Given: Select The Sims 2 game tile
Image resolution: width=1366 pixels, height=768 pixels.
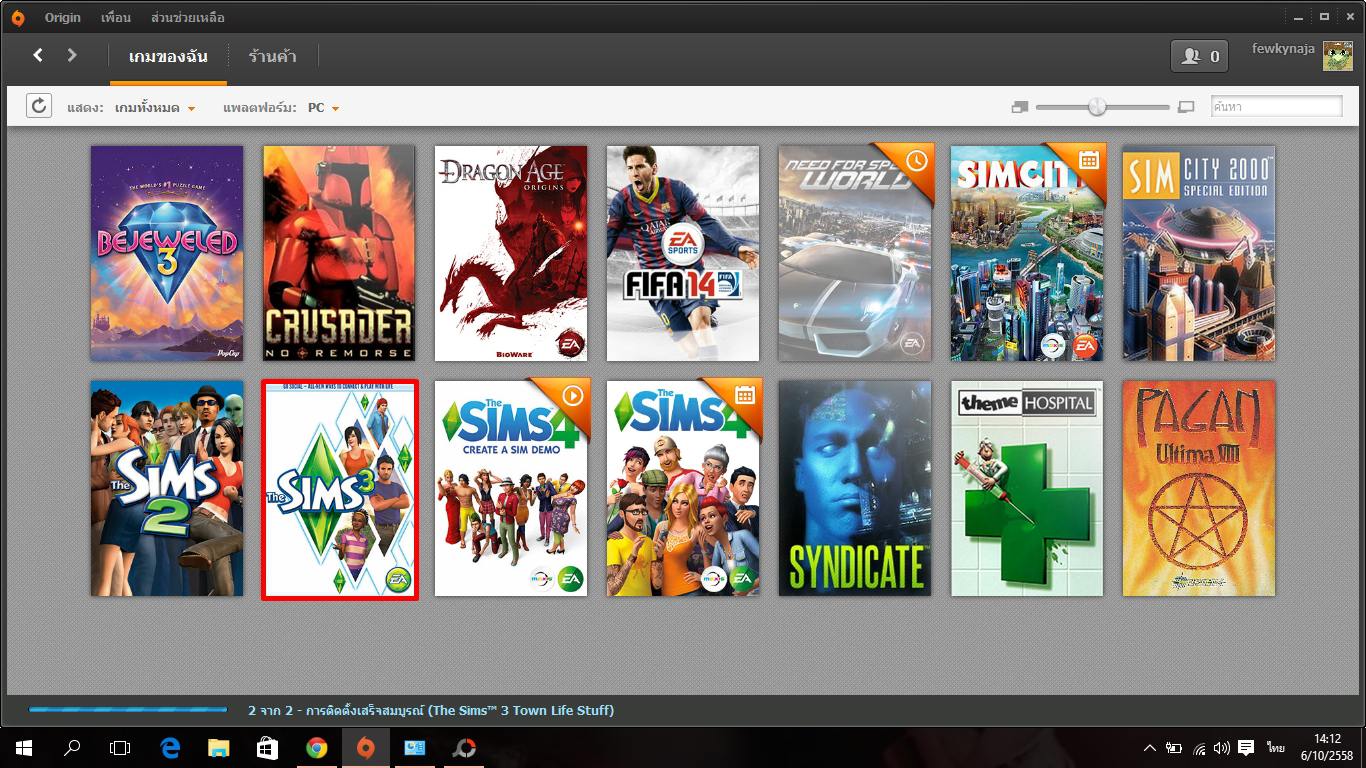Looking at the screenshot, I should pyautogui.click(x=167, y=488).
